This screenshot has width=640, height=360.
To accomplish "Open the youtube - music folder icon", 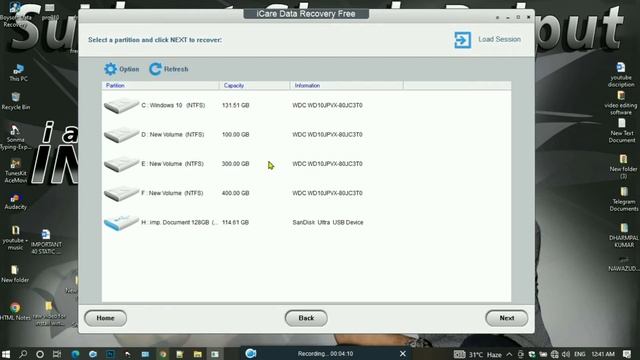I will click(x=15, y=238).
